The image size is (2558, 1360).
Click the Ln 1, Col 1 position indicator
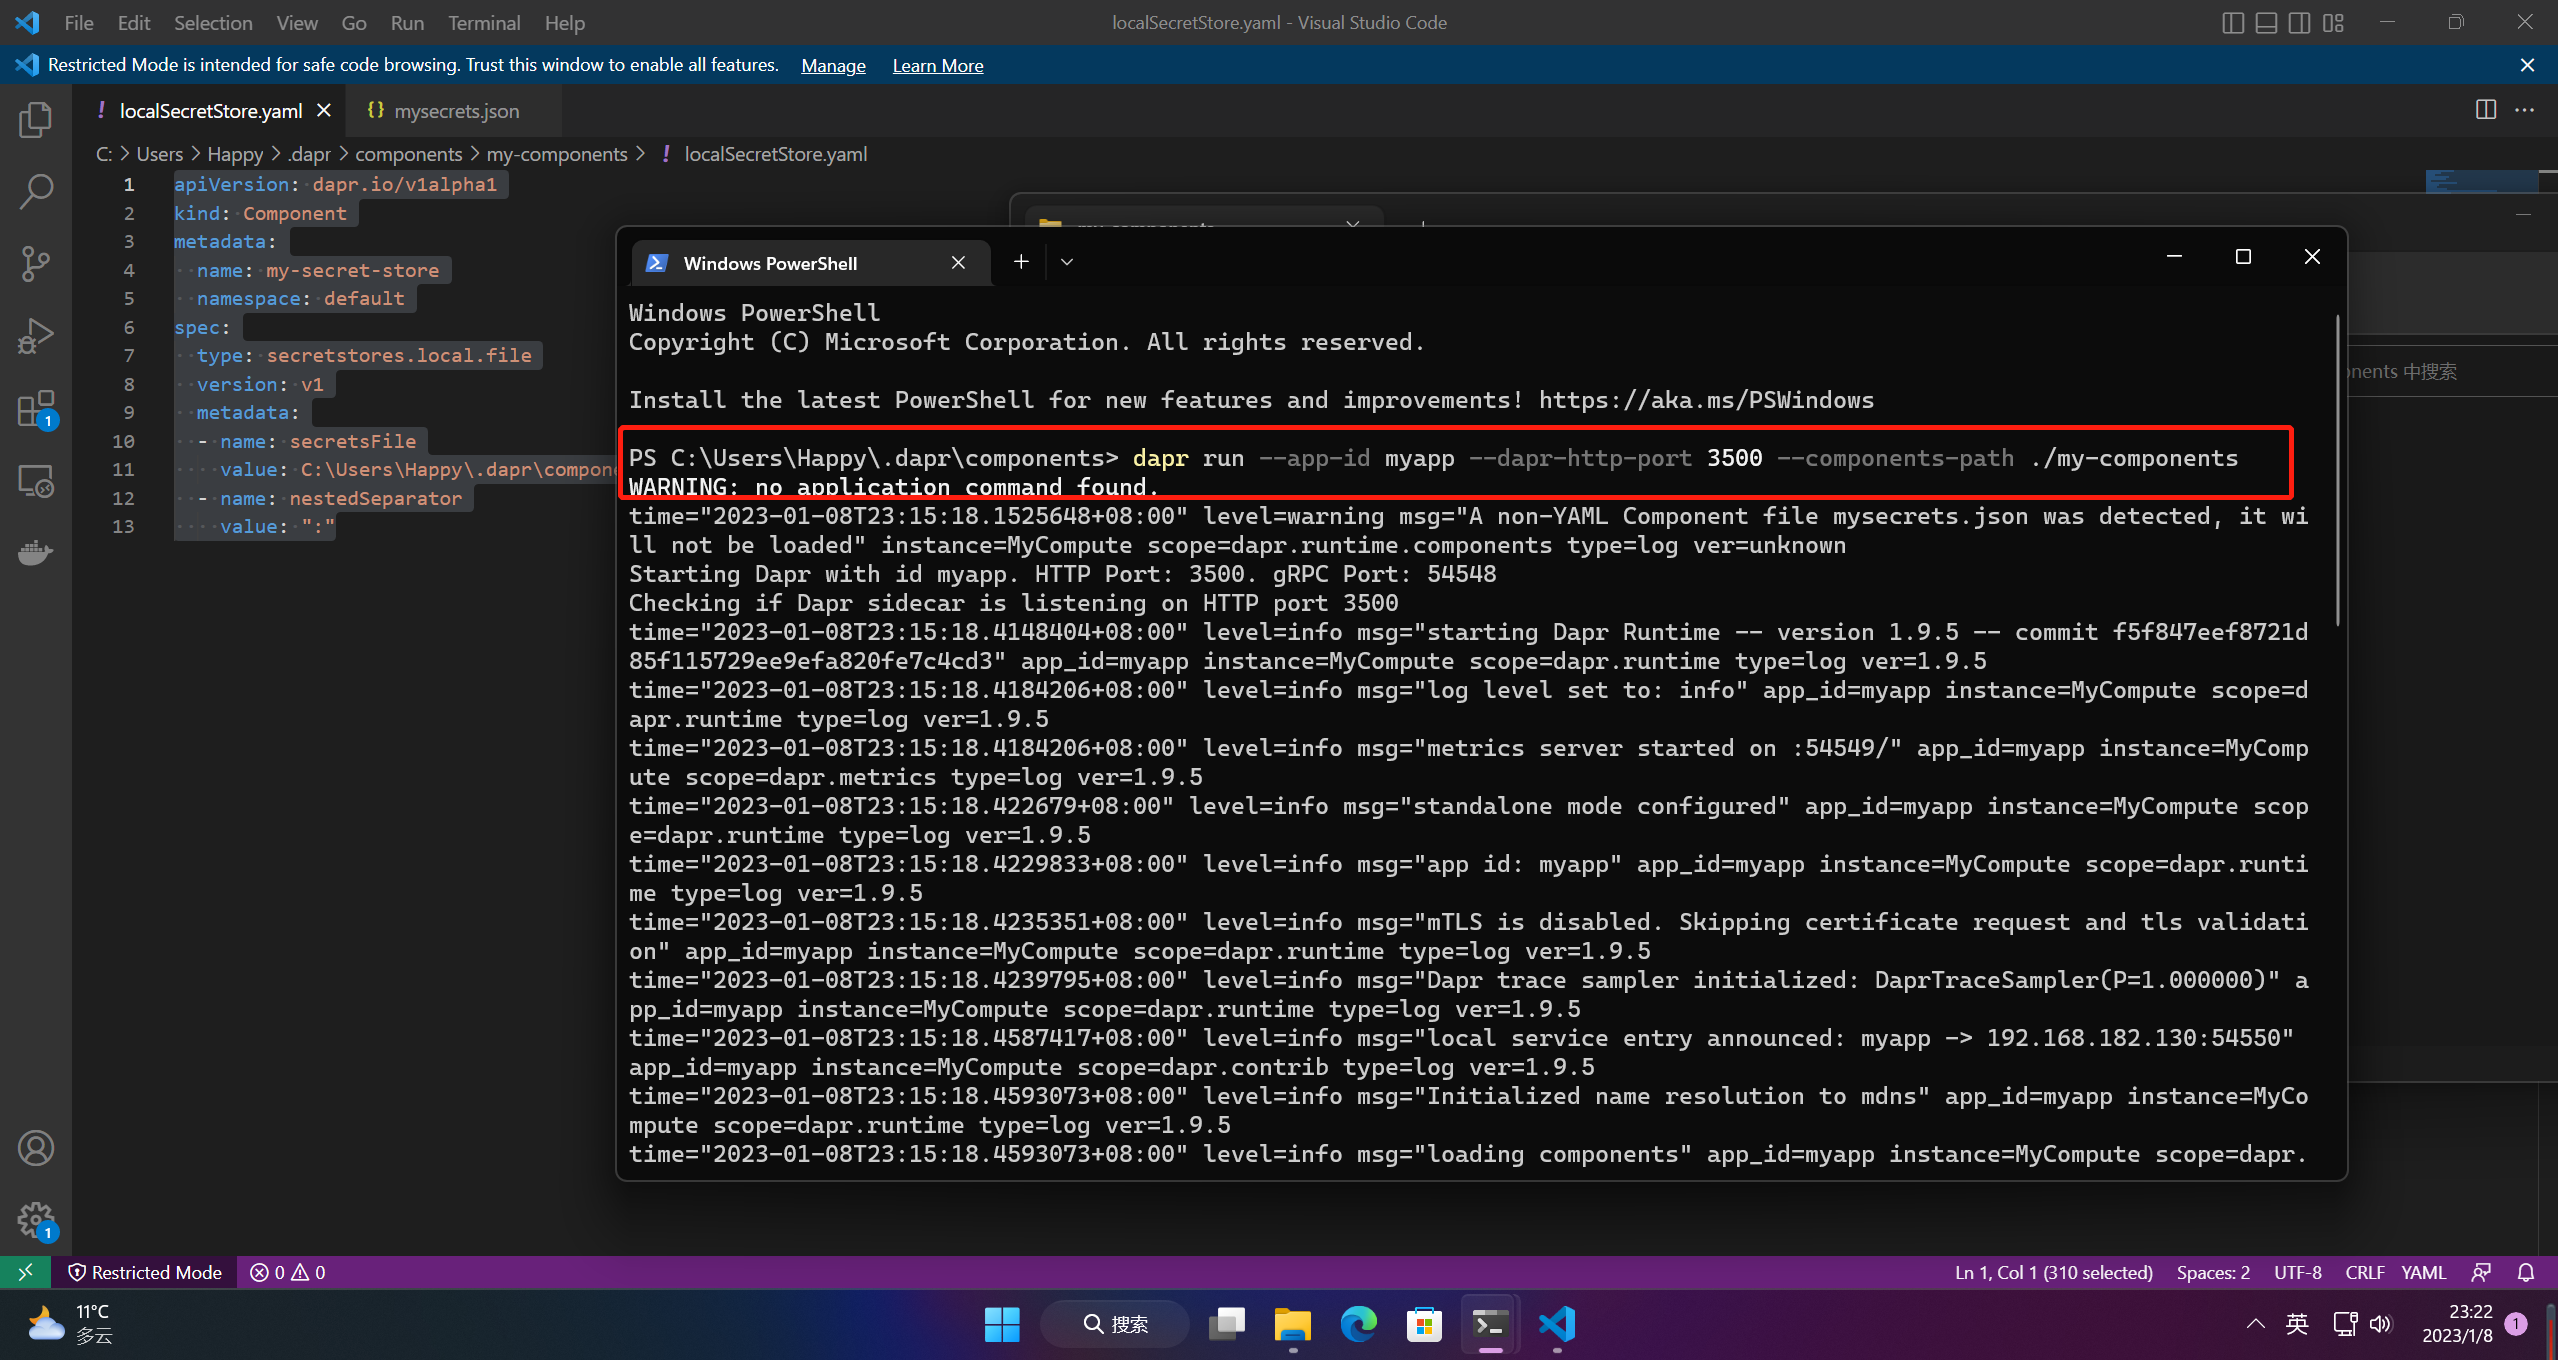tap(2053, 1272)
